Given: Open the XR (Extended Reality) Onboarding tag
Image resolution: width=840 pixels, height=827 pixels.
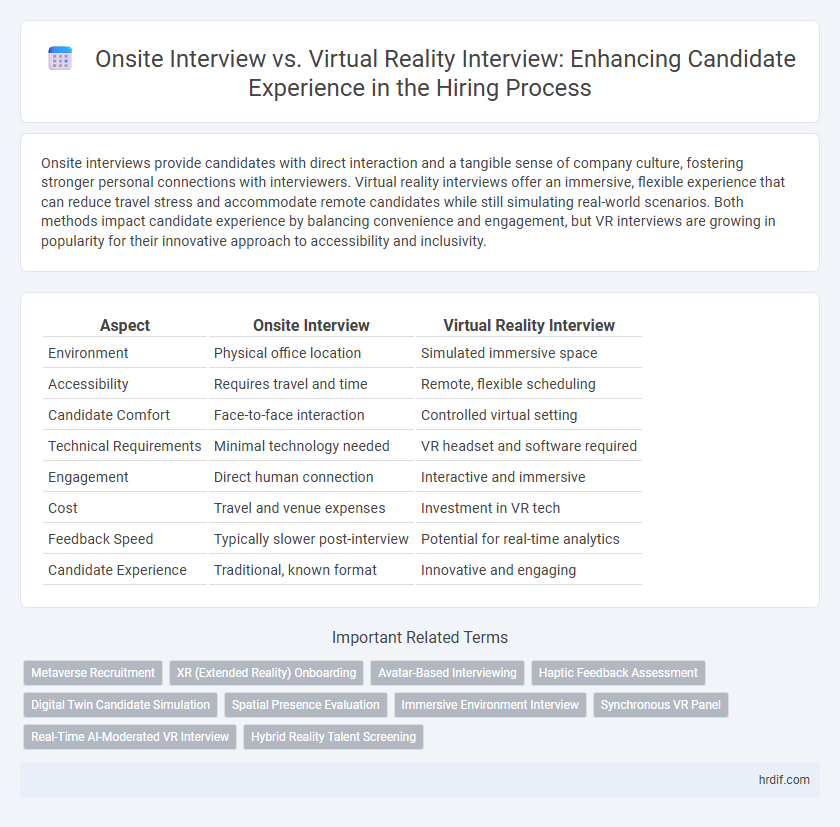Looking at the screenshot, I should (x=266, y=673).
